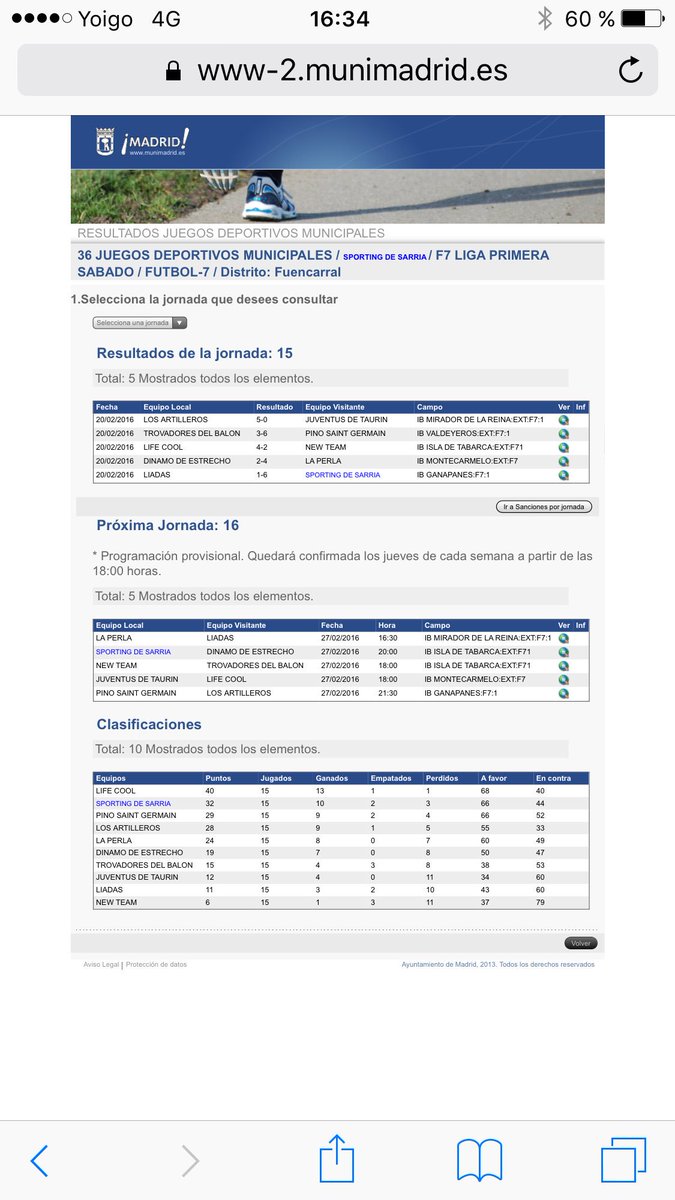
Task: View icon for New Team vs Trovadores fixture
Action: pyautogui.click(x=564, y=666)
